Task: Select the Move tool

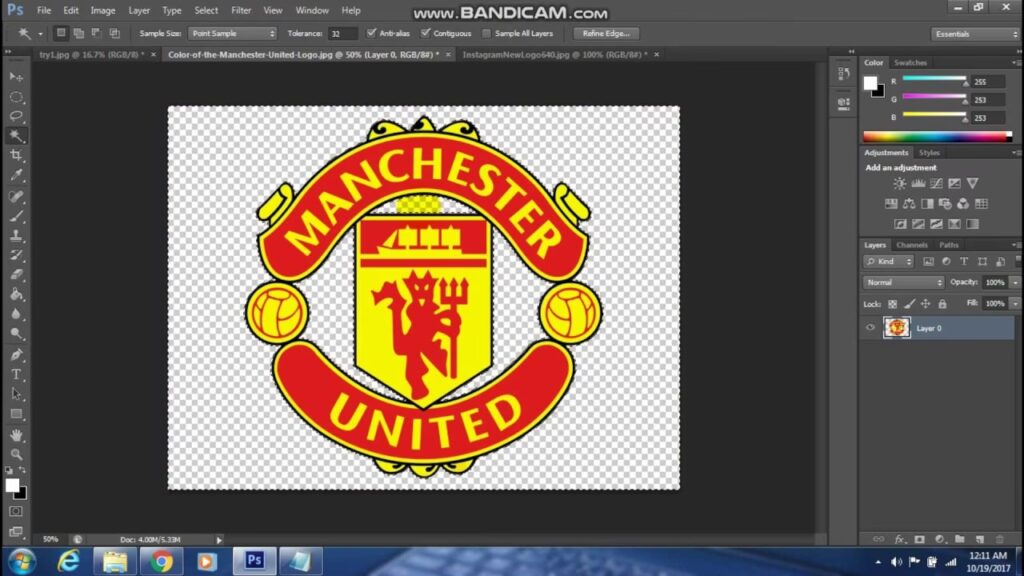Action: [16, 77]
